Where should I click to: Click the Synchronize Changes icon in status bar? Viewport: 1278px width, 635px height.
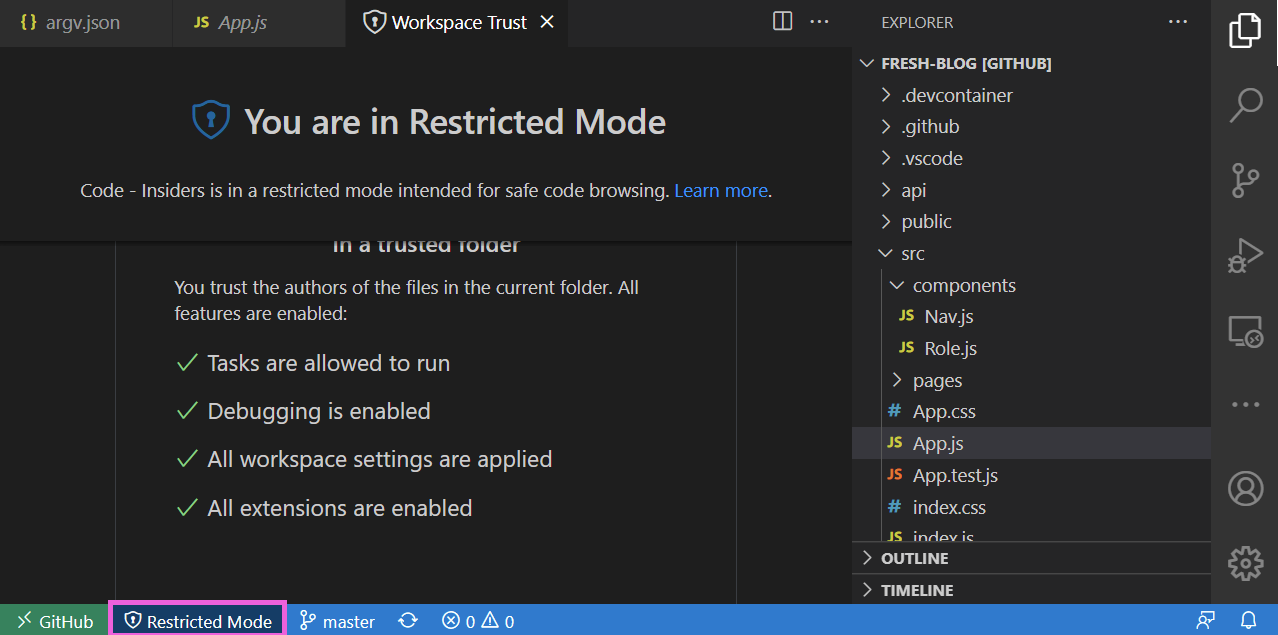pyautogui.click(x=408, y=621)
